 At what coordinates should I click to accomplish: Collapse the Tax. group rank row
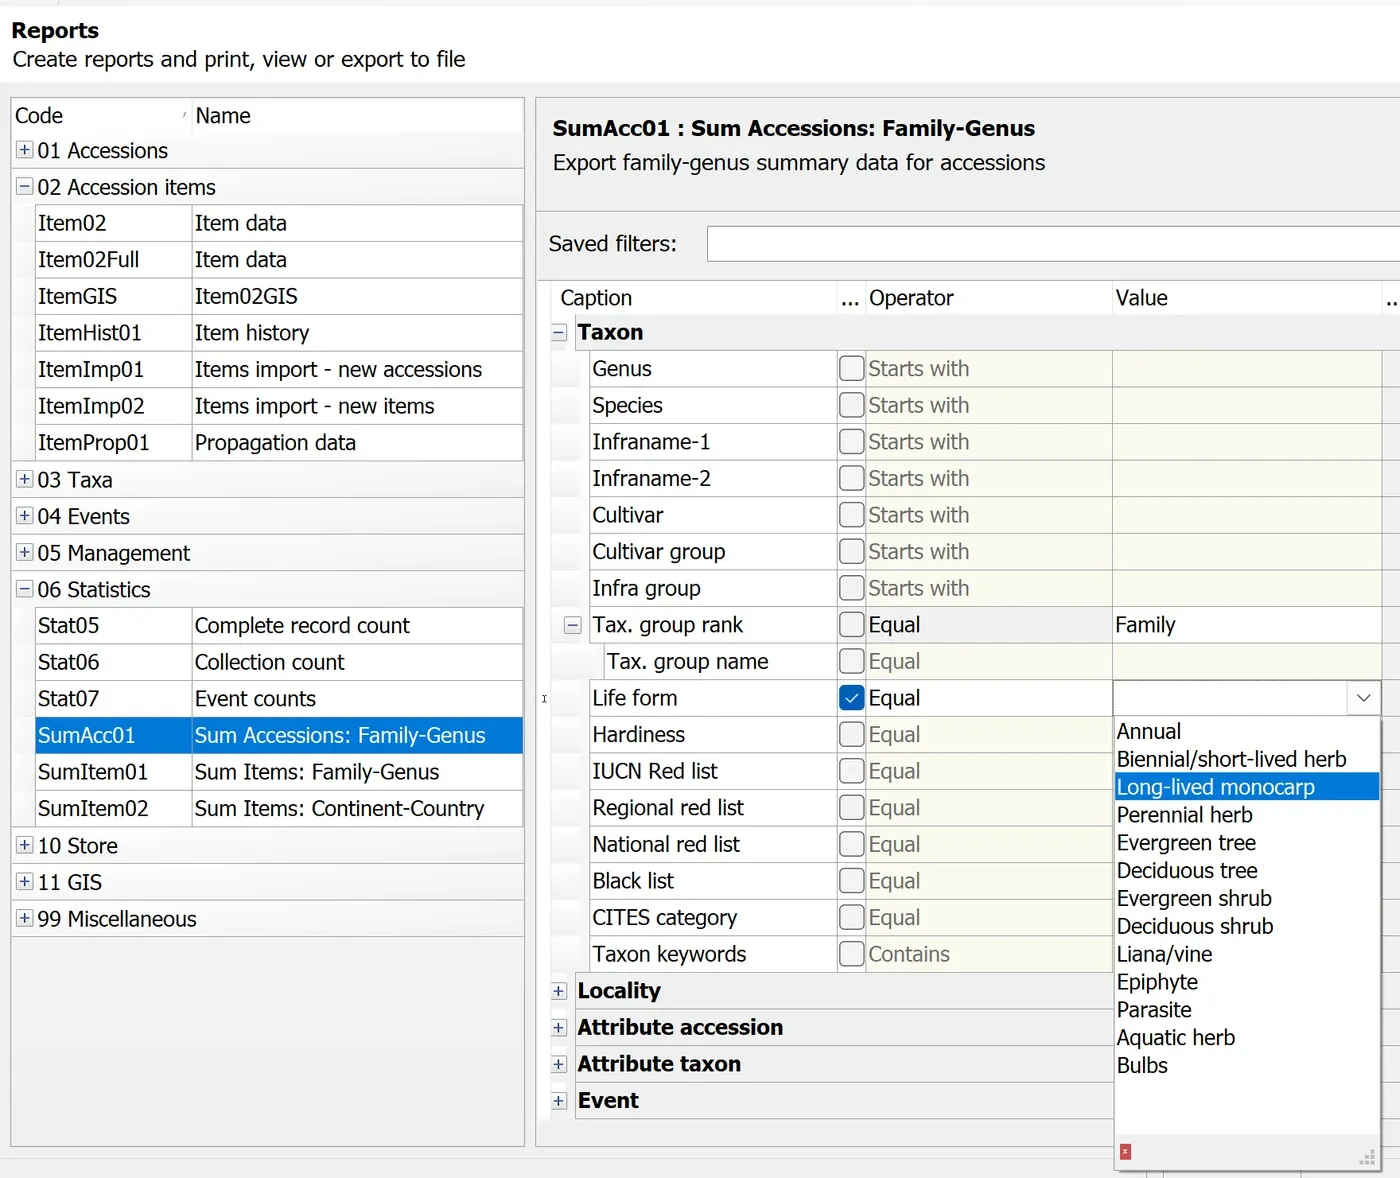[573, 625]
